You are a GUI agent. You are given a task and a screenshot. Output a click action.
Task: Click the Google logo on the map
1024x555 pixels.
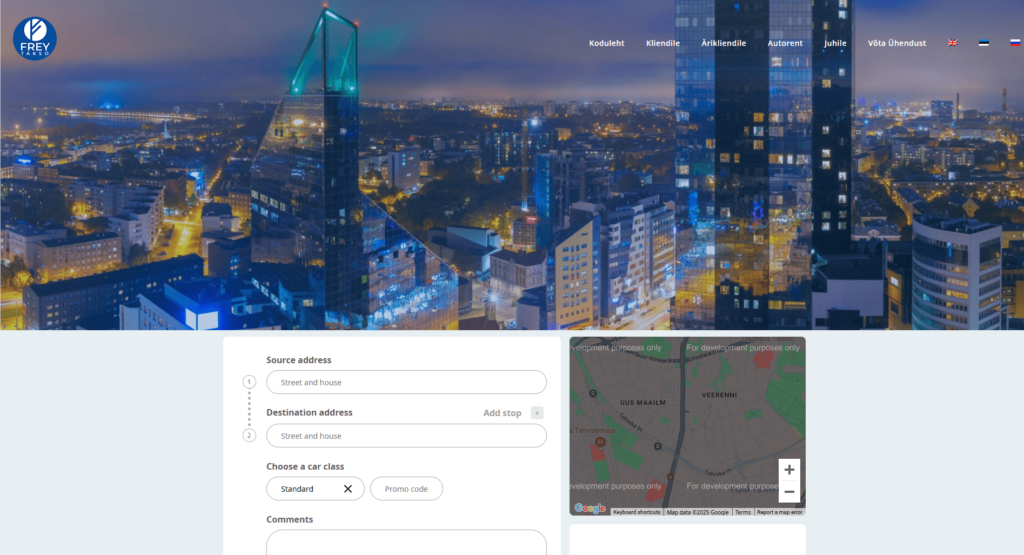tap(590, 508)
